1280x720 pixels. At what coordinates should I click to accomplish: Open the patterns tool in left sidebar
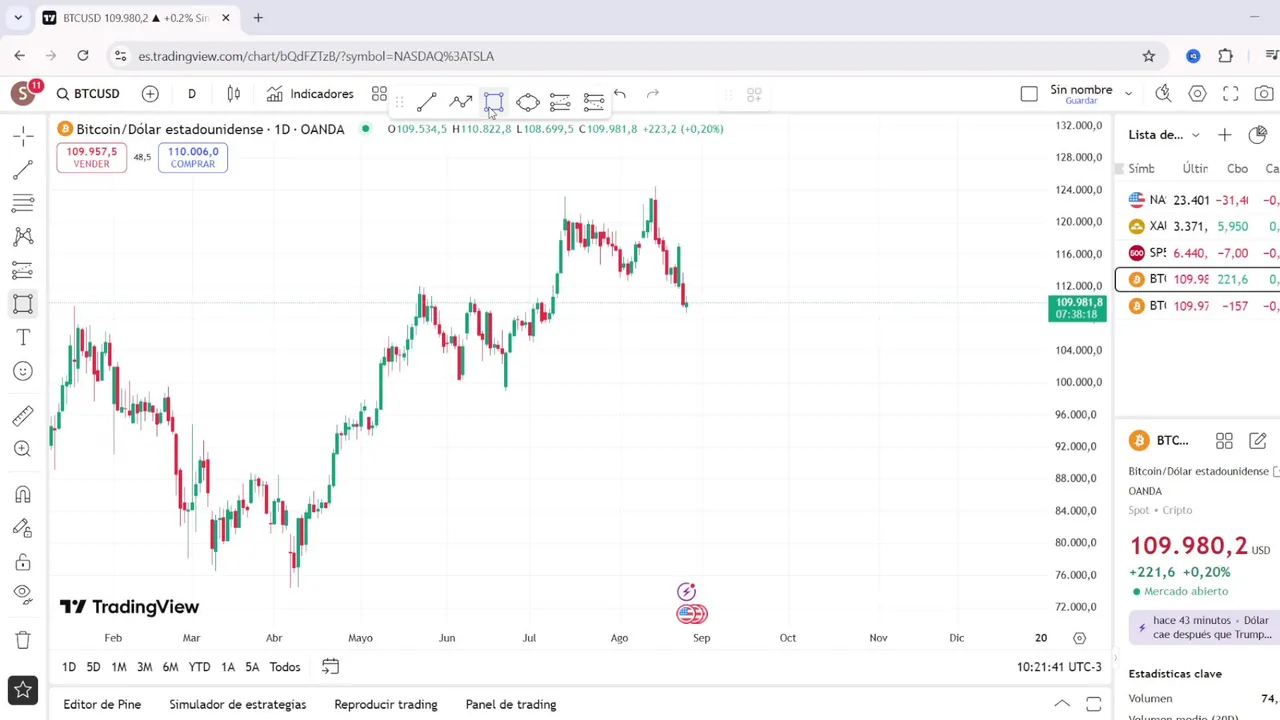click(23, 237)
